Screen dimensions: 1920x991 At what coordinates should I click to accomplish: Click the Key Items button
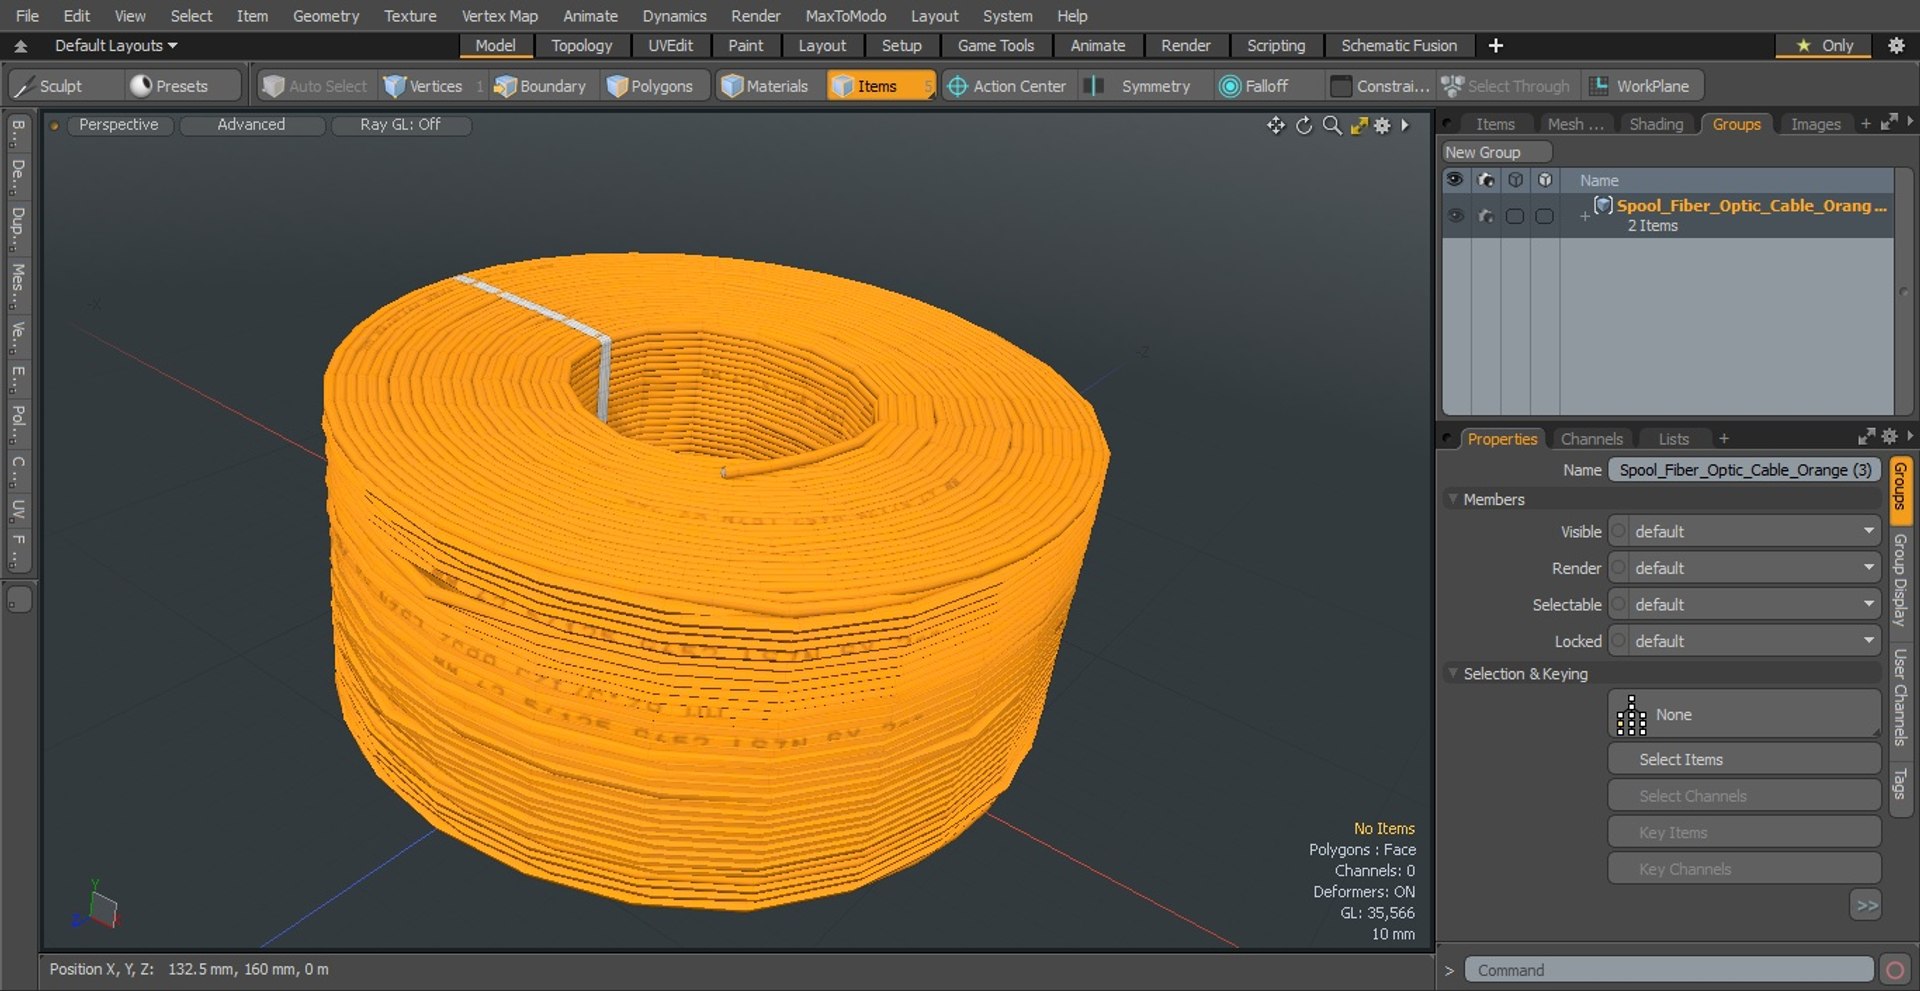point(1744,833)
